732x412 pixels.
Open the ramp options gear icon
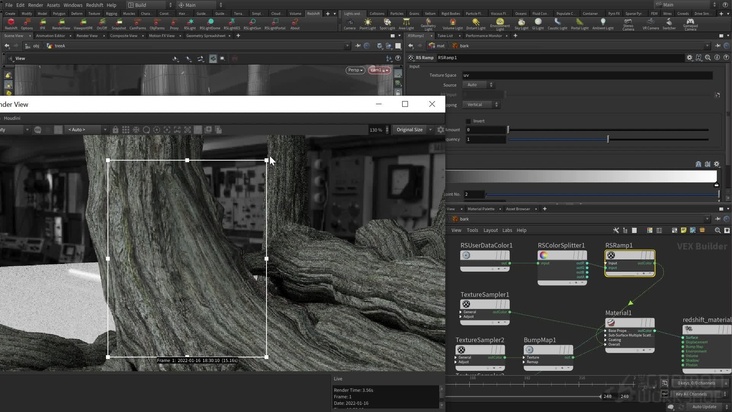[x=717, y=164]
